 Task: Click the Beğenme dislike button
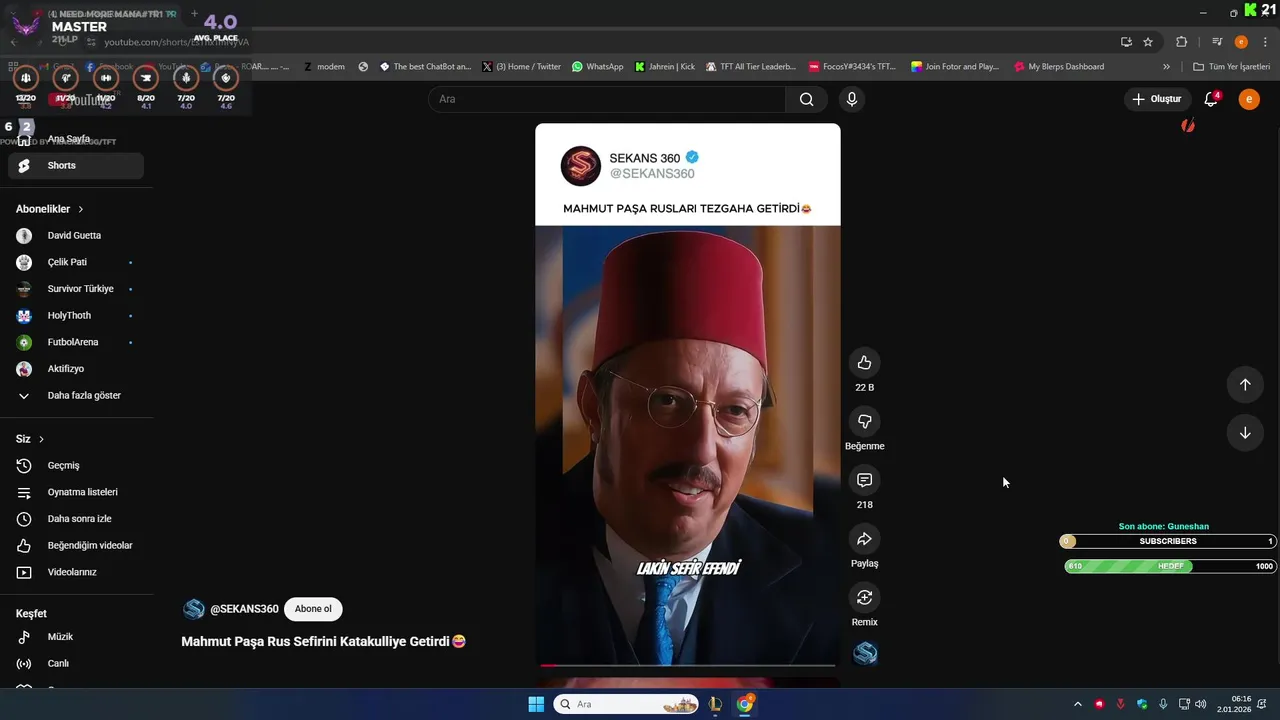click(x=865, y=422)
